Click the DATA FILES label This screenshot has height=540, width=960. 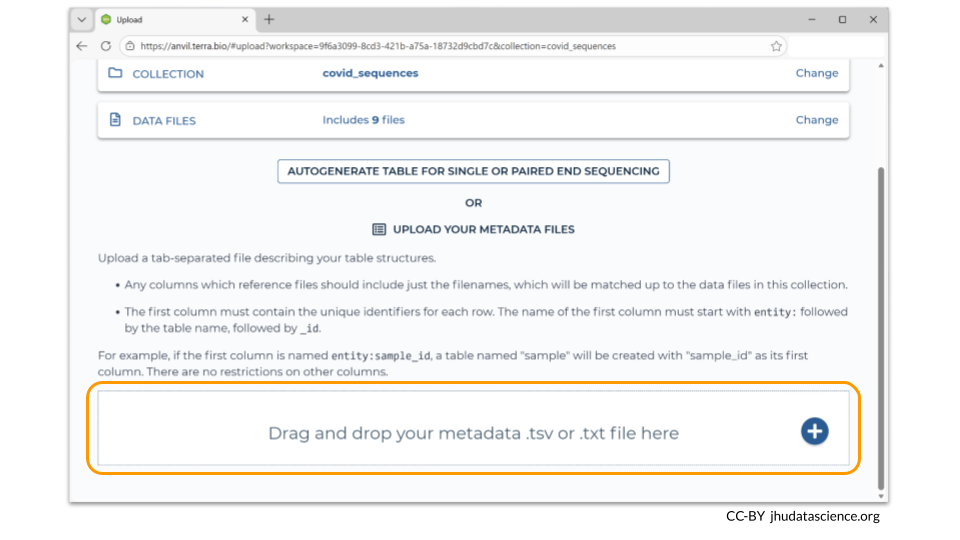[164, 121]
